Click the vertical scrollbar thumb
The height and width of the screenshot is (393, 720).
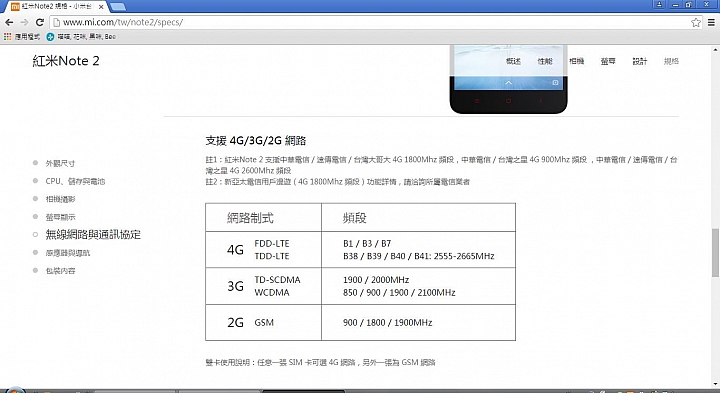715,252
